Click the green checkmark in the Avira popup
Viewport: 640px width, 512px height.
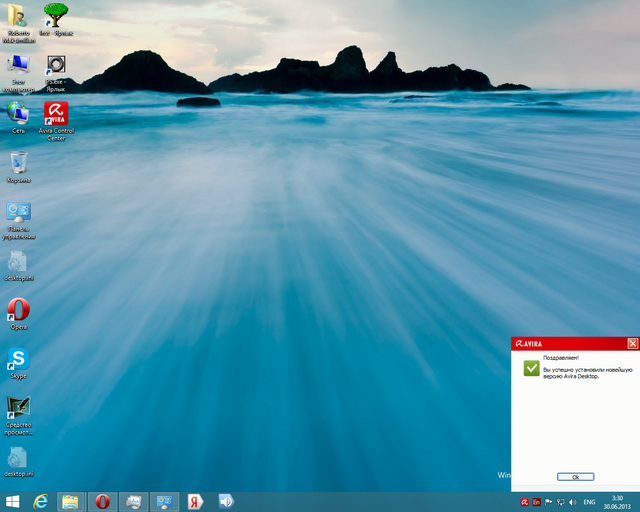531,368
